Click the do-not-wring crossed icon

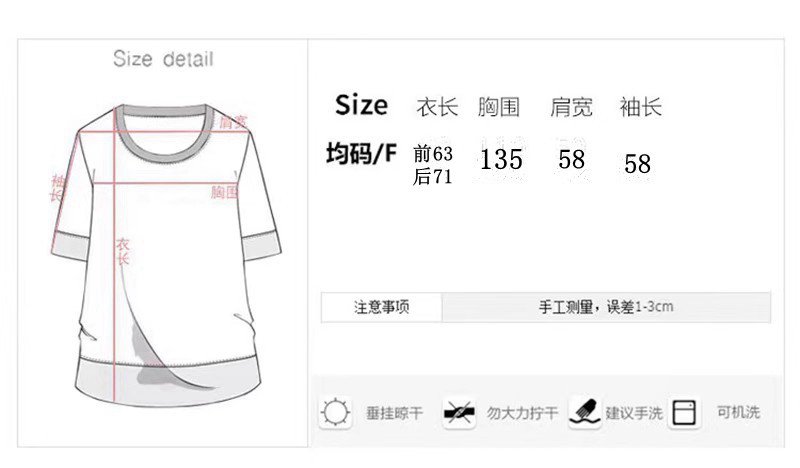click(x=459, y=412)
